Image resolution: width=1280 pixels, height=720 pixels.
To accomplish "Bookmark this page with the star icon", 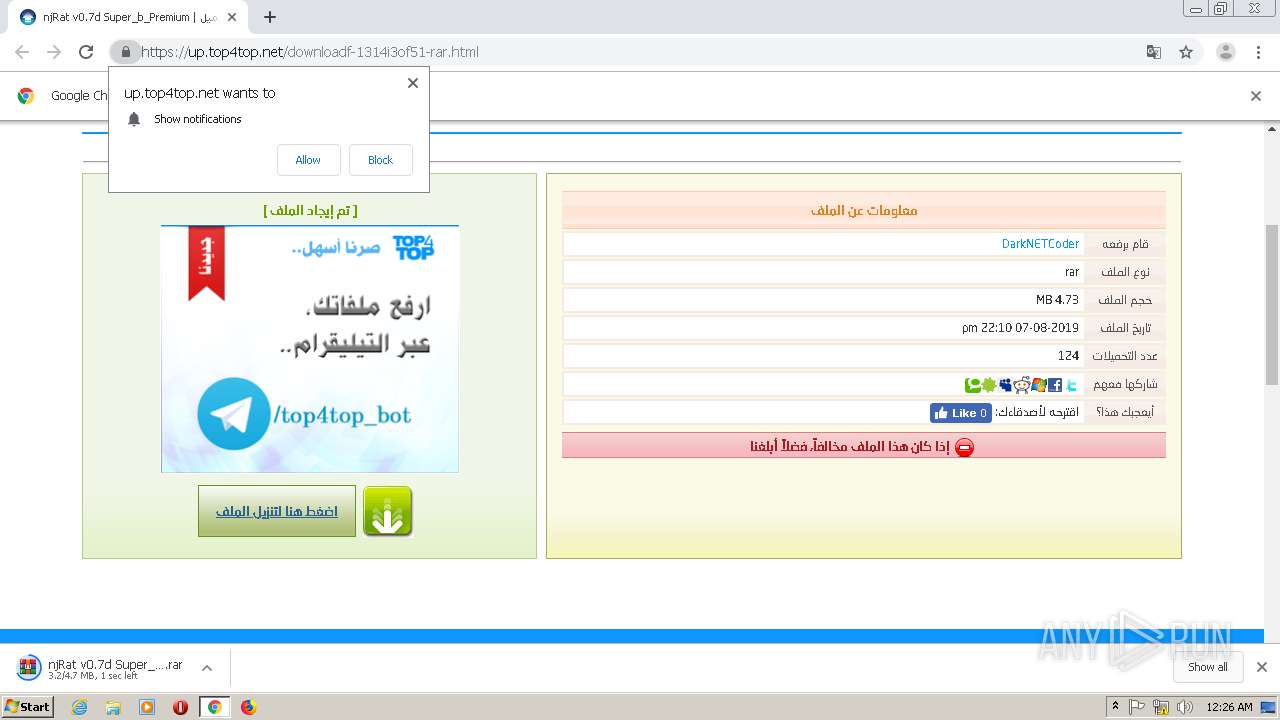I will (x=1186, y=52).
